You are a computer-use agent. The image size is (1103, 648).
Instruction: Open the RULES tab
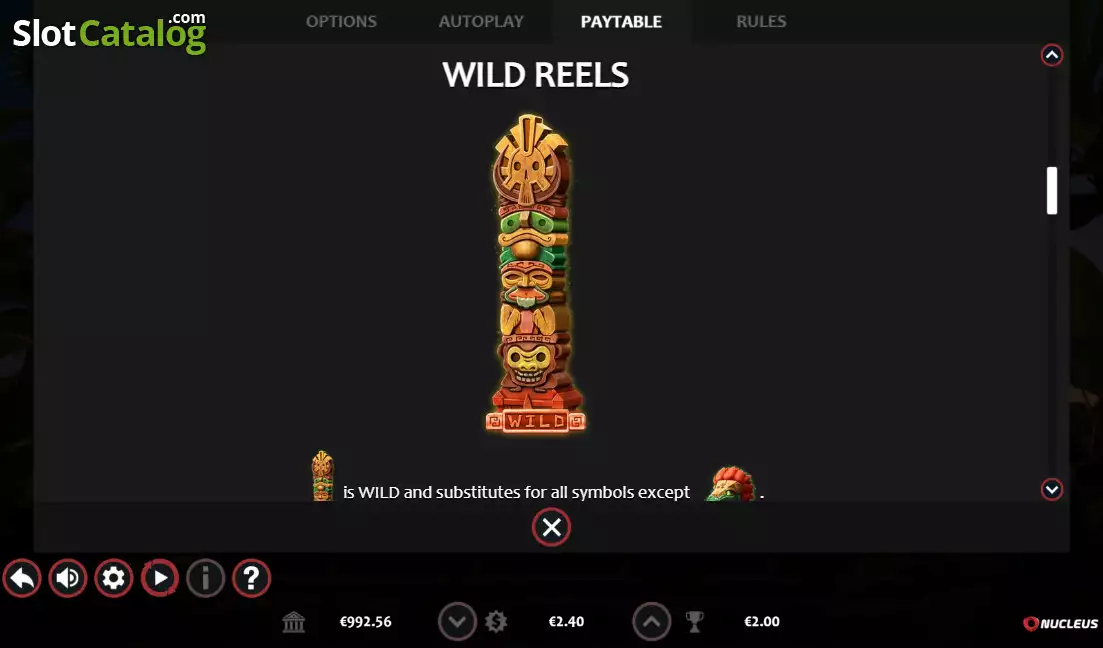click(761, 22)
